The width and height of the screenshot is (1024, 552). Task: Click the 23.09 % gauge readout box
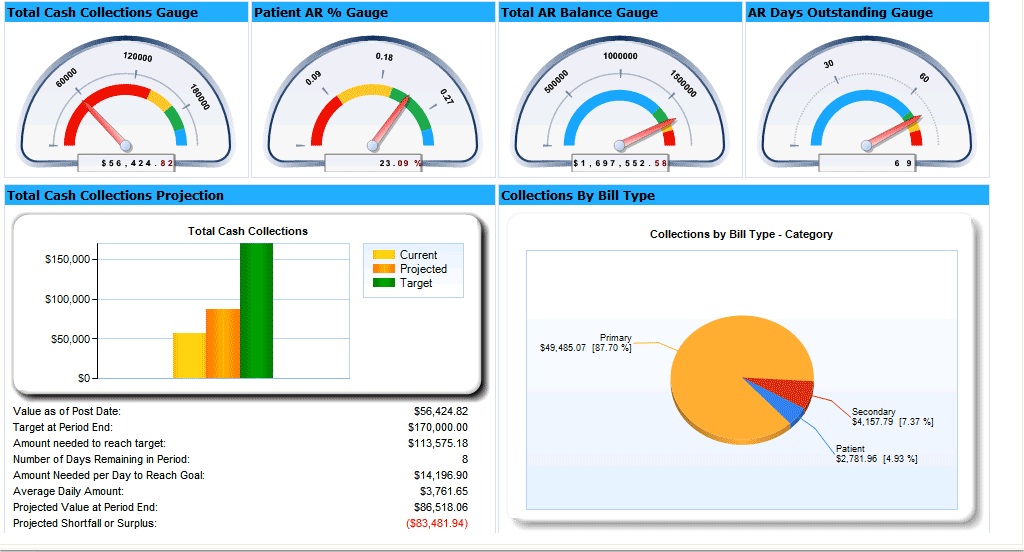point(374,163)
